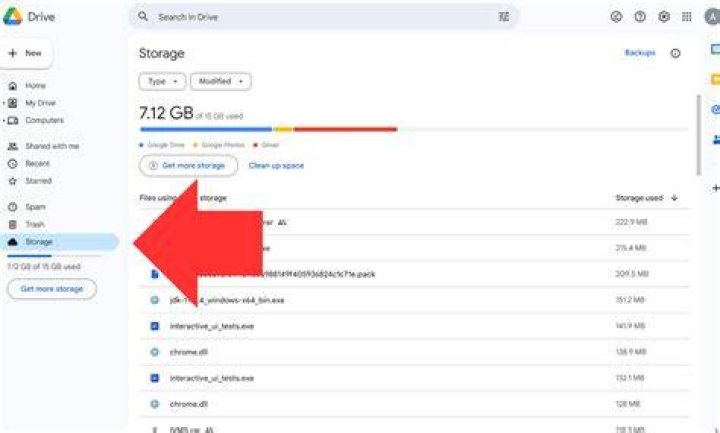Open the Tasks side panel icon
Screen dimensions: 720x433
pyautogui.click(x=715, y=110)
